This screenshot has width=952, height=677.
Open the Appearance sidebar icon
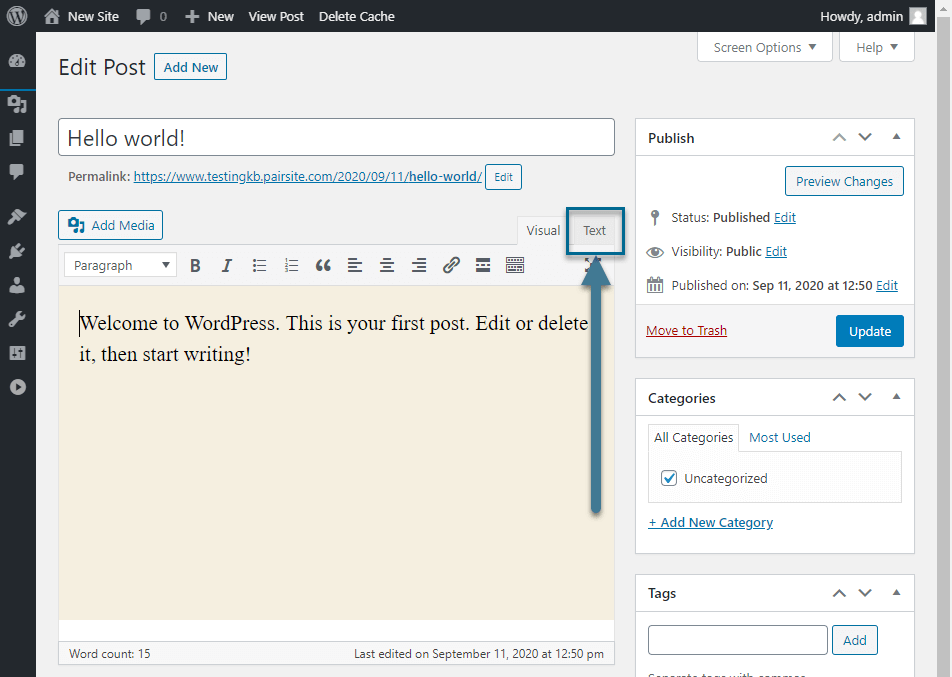17,216
